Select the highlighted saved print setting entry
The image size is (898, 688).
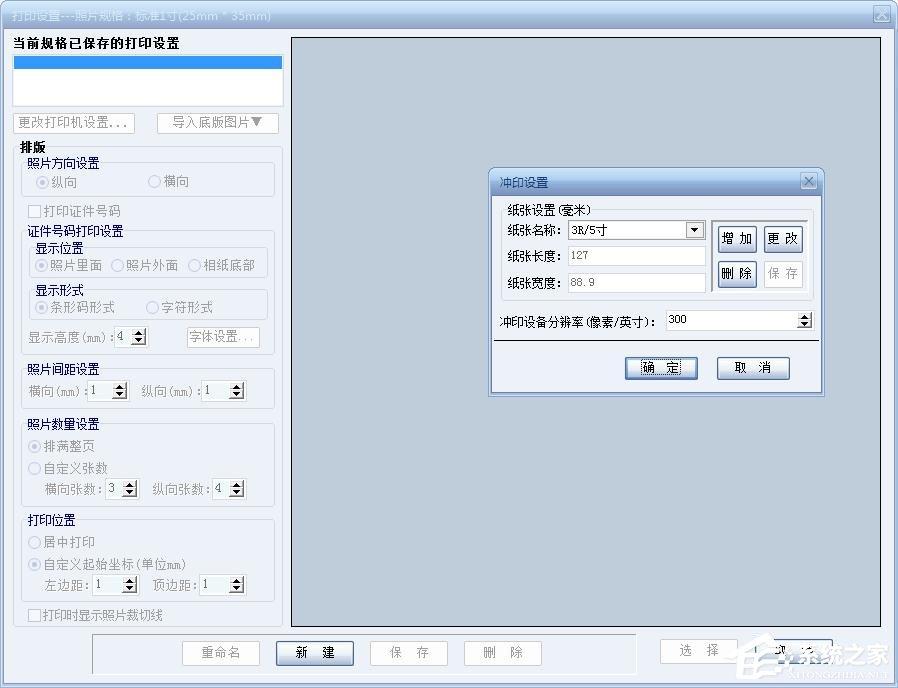tap(148, 62)
